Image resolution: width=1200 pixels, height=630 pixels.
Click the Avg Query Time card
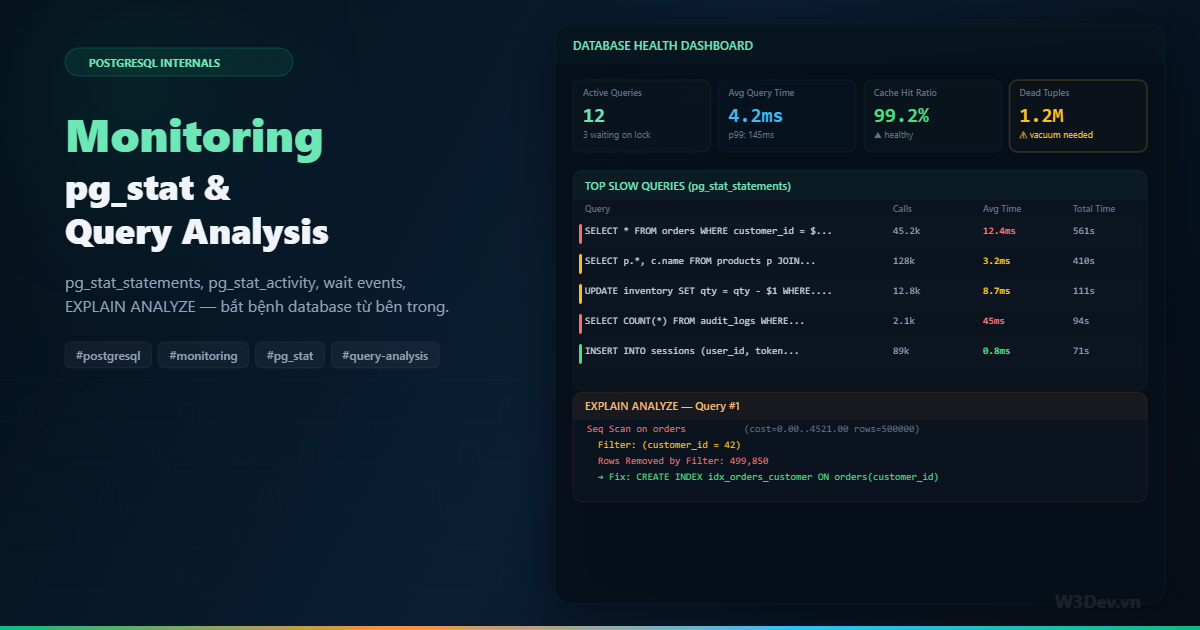pyautogui.click(x=787, y=115)
